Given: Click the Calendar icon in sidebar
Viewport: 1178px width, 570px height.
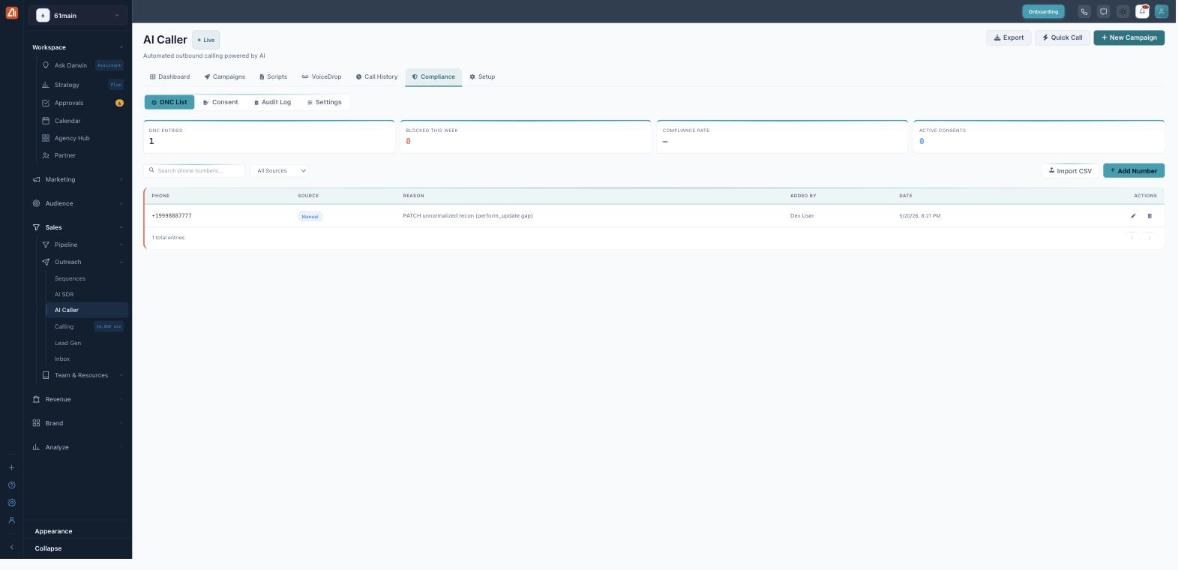Looking at the screenshot, I should [46, 121].
